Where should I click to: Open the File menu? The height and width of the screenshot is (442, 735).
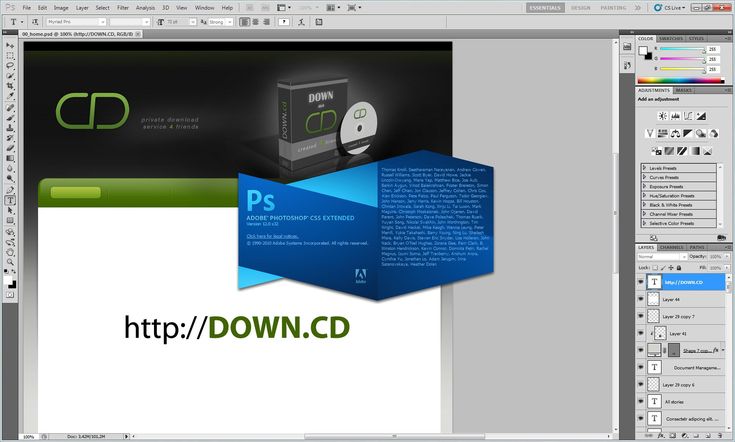tap(27, 7)
